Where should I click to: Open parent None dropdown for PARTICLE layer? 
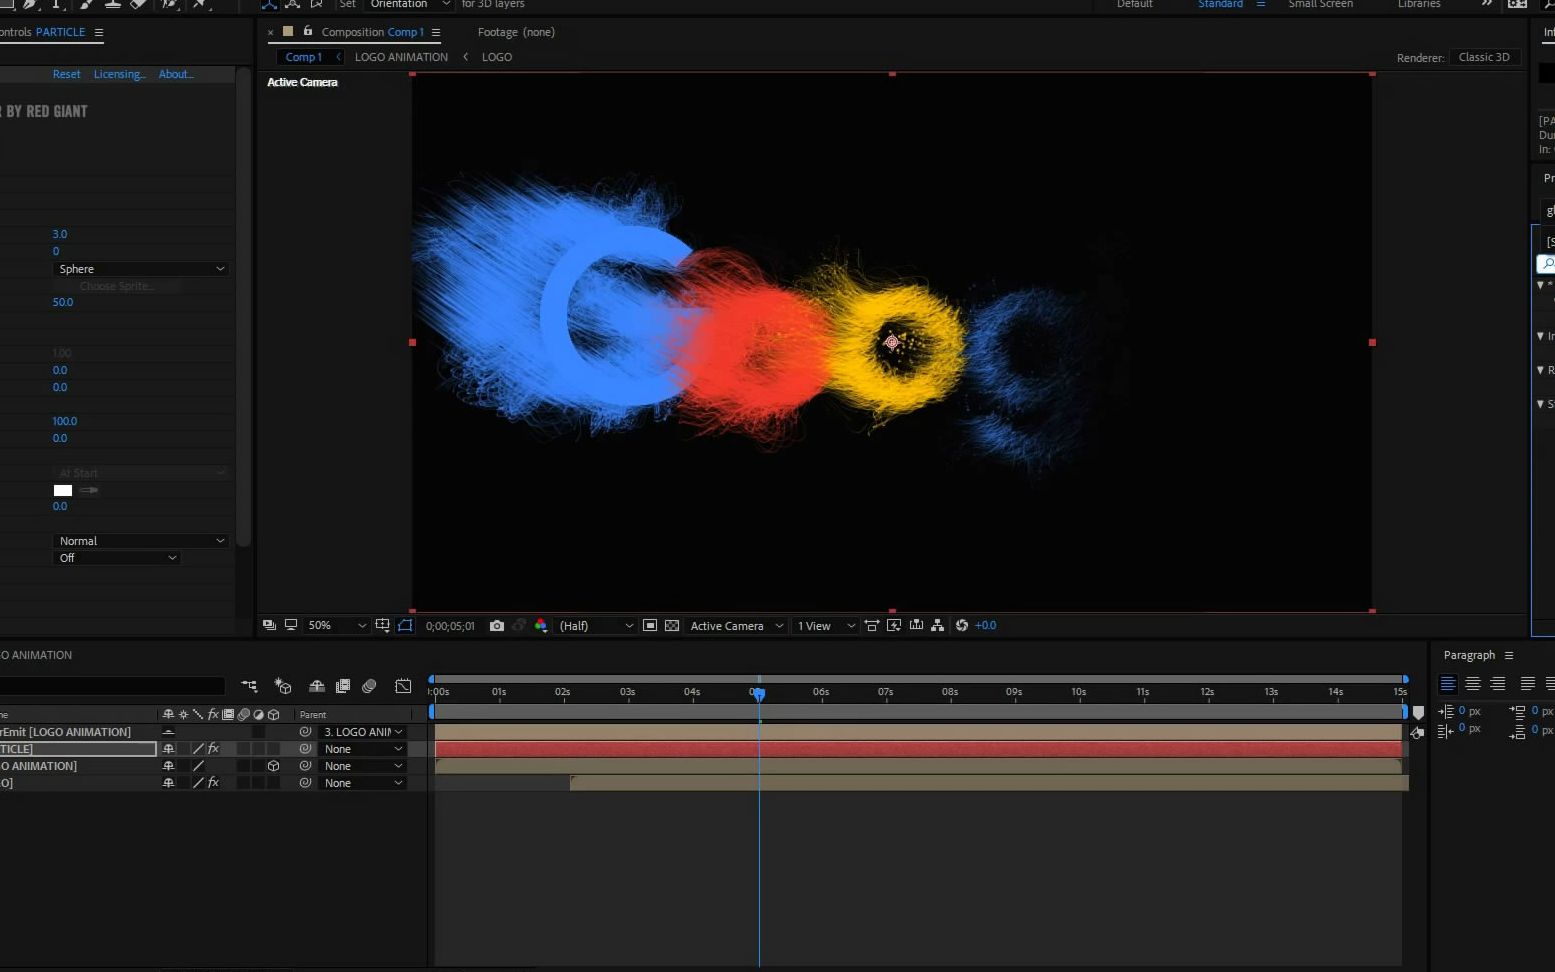pos(363,749)
